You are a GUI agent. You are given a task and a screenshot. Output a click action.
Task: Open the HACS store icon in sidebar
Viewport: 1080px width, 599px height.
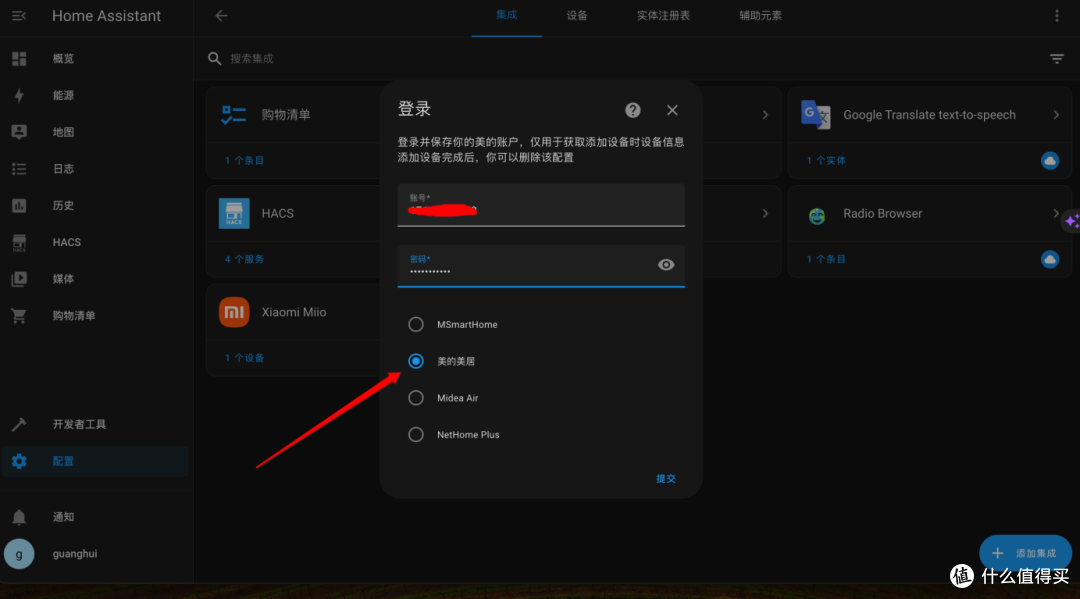[19, 242]
